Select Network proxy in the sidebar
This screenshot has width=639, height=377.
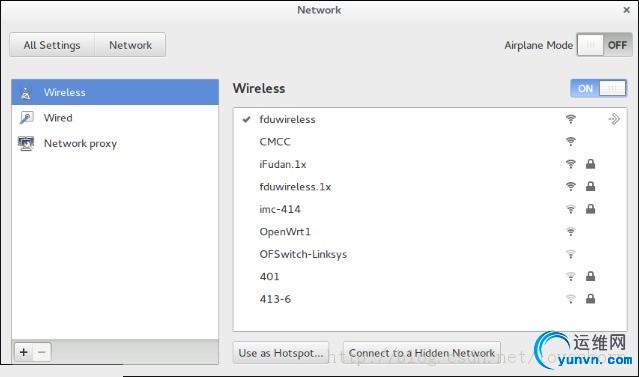(115, 143)
